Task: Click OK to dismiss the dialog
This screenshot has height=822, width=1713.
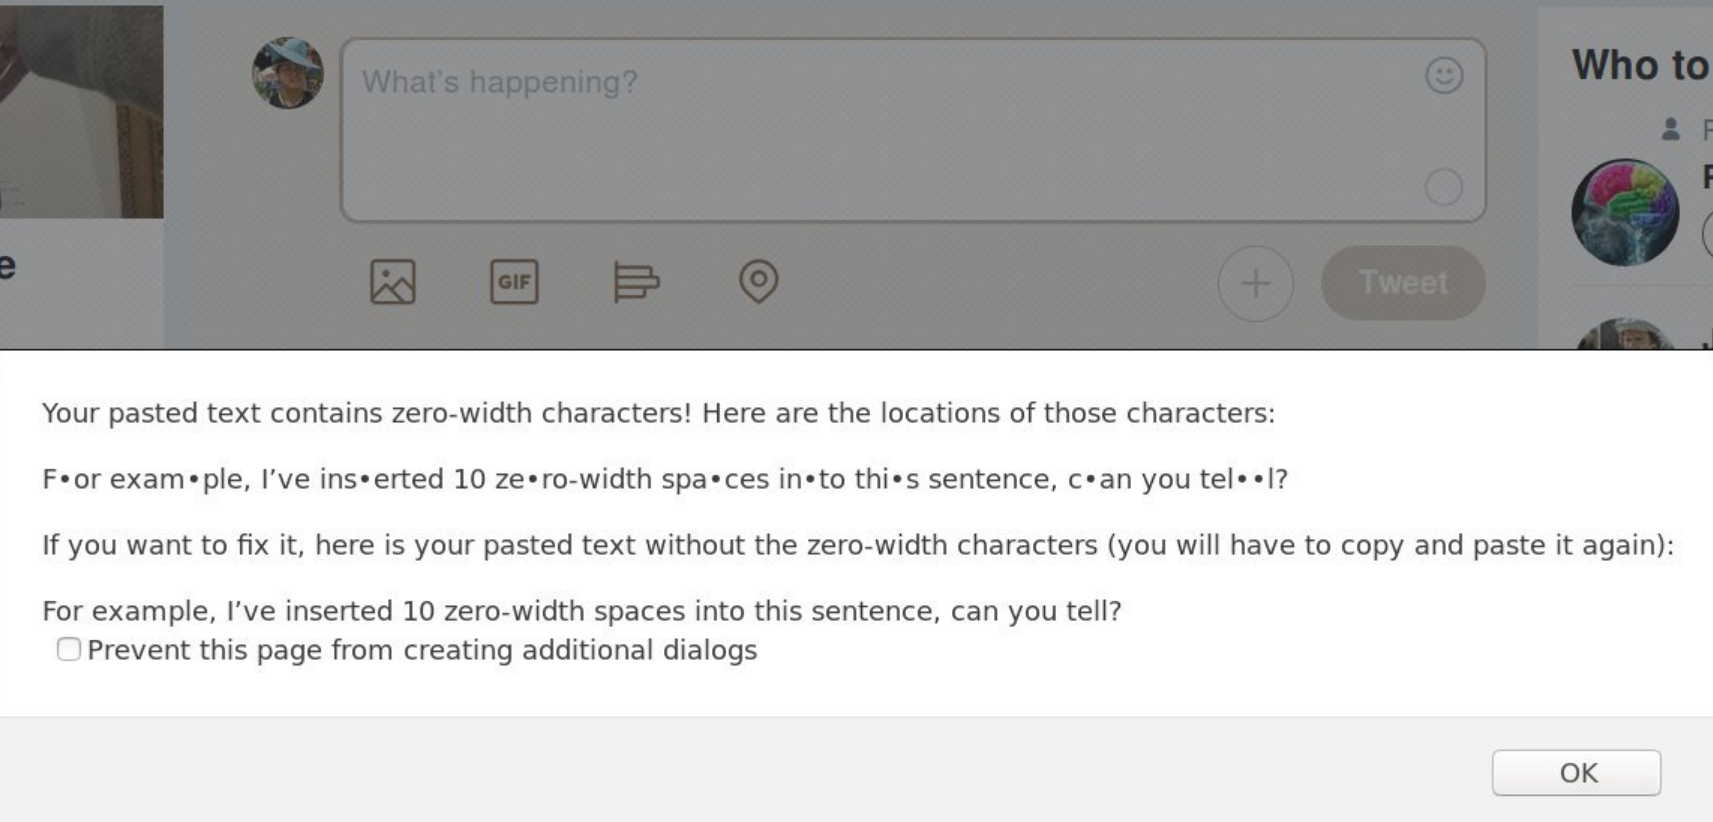Action: 1577,773
